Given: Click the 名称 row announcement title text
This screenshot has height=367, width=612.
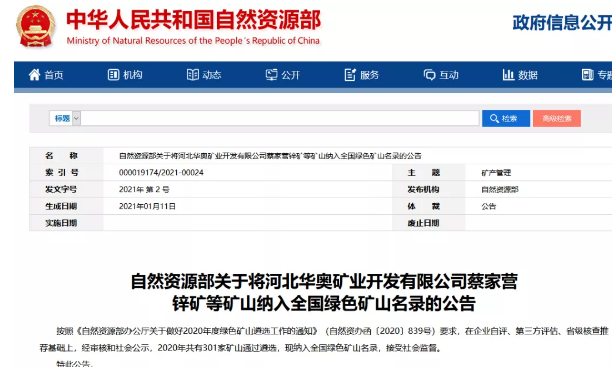Looking at the screenshot, I should tap(270, 156).
